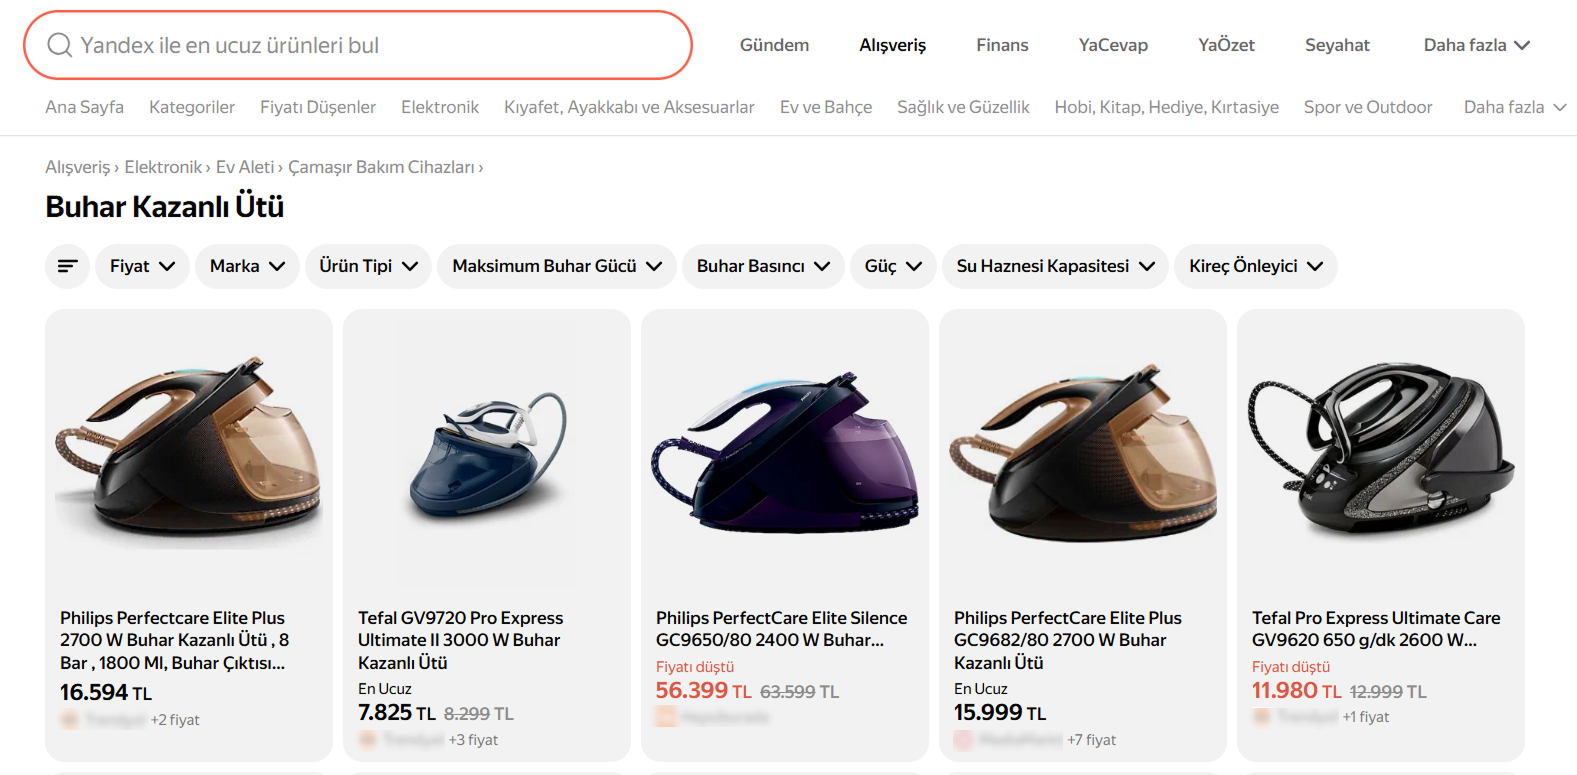
Task: Expand the Su Haznesi Kapasitesi filter
Action: click(1055, 266)
